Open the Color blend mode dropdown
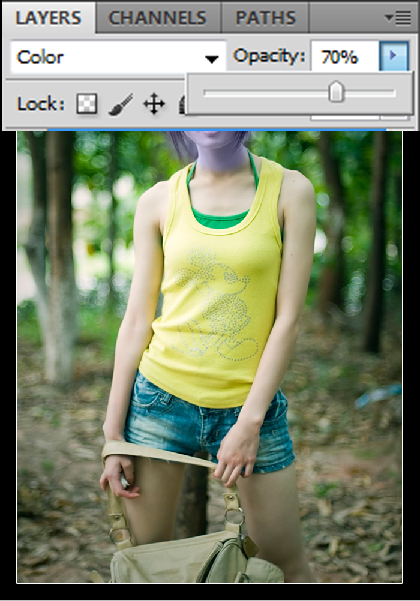Viewport: 420px width, 601px height. (x=118, y=57)
